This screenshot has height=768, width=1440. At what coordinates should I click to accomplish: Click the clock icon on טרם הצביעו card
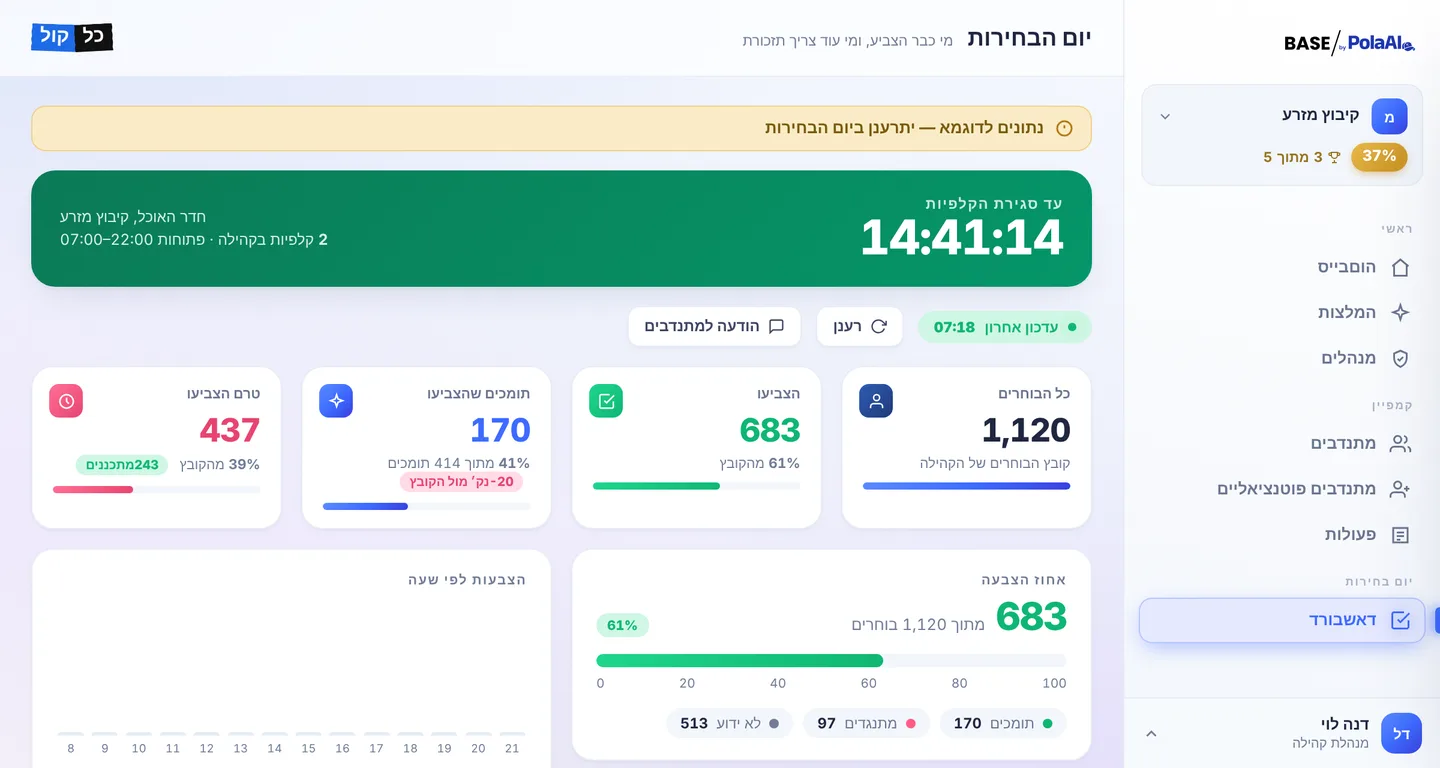tap(66, 401)
